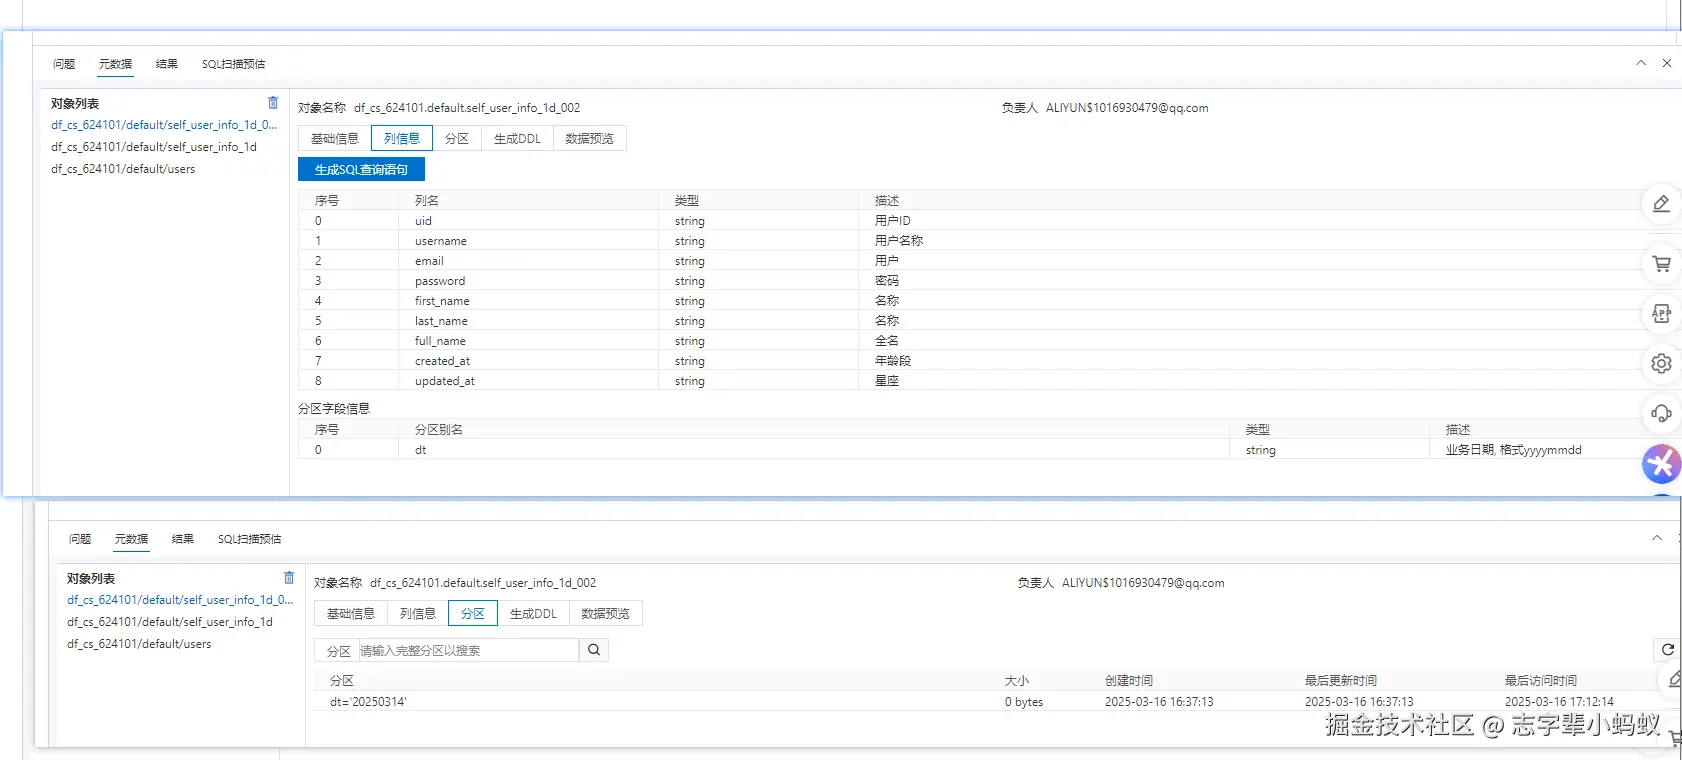Open 数据预览 sub-tab in lower panel
Image resolution: width=1682 pixels, height=760 pixels.
[x=606, y=614]
